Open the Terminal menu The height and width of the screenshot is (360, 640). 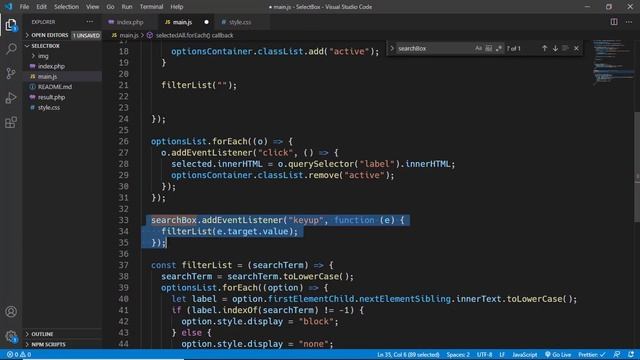click(151, 7)
